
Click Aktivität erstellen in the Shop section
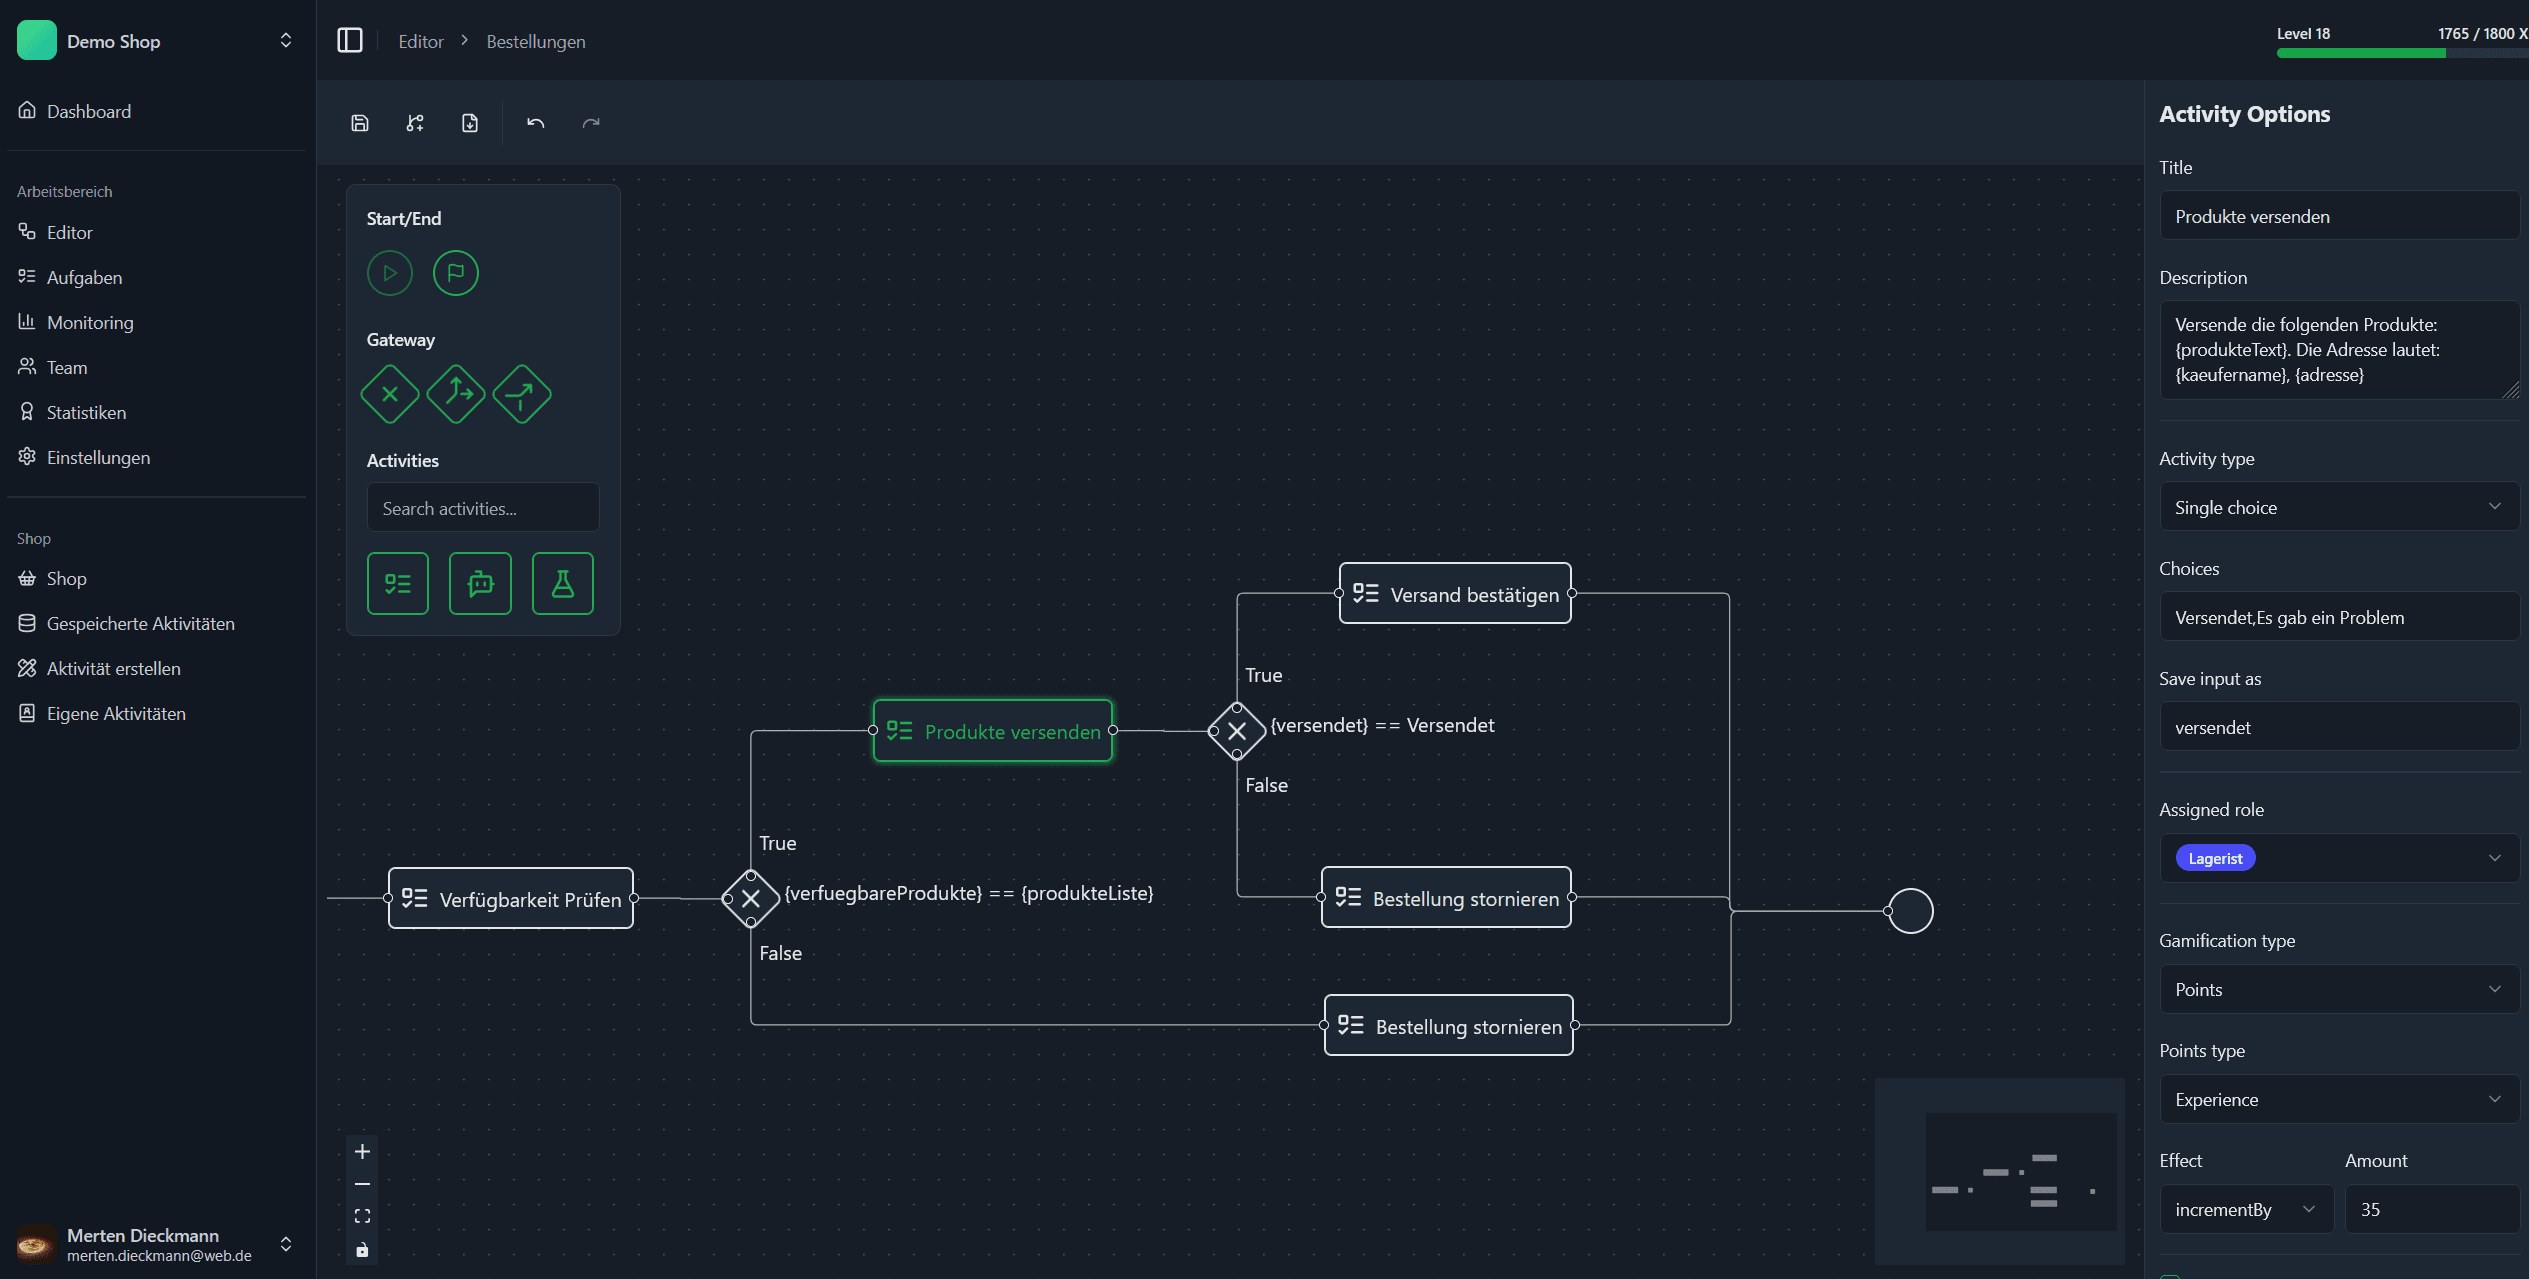[x=113, y=668]
